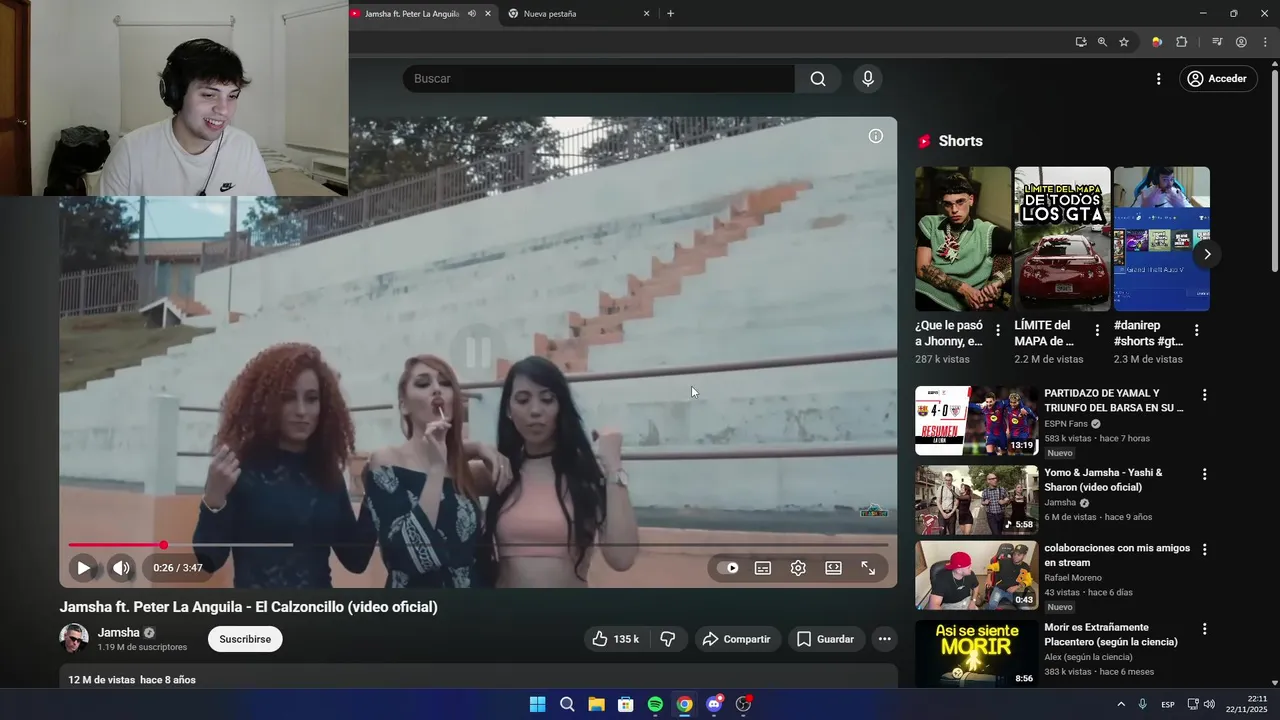The height and width of the screenshot is (720, 1280).
Task: Open the Chrome three-dot menu
Action: [x=1265, y=42]
